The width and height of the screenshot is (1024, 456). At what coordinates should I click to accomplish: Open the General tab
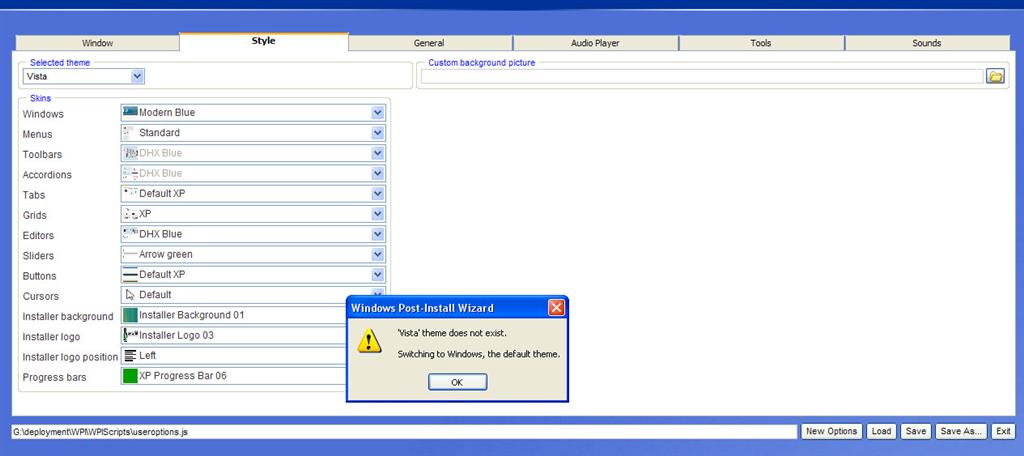click(x=430, y=43)
